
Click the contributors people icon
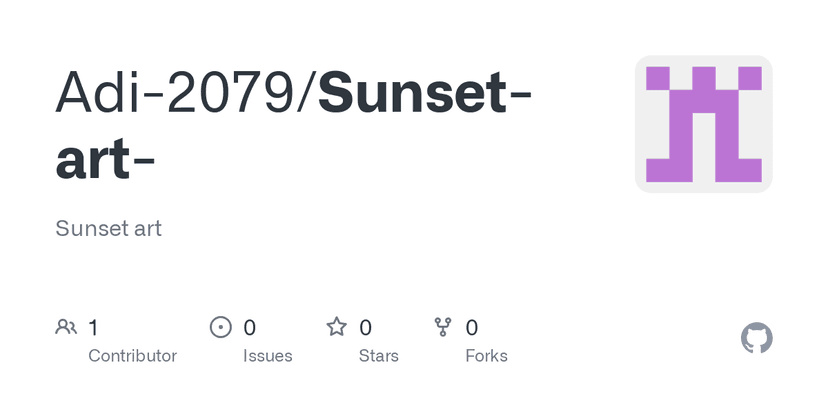point(66,327)
